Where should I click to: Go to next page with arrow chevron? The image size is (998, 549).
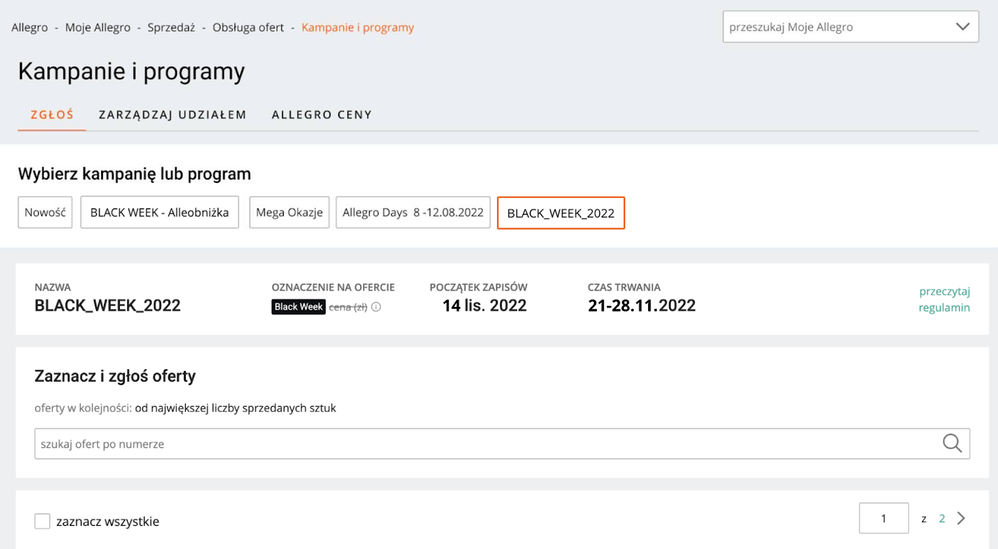(x=961, y=519)
